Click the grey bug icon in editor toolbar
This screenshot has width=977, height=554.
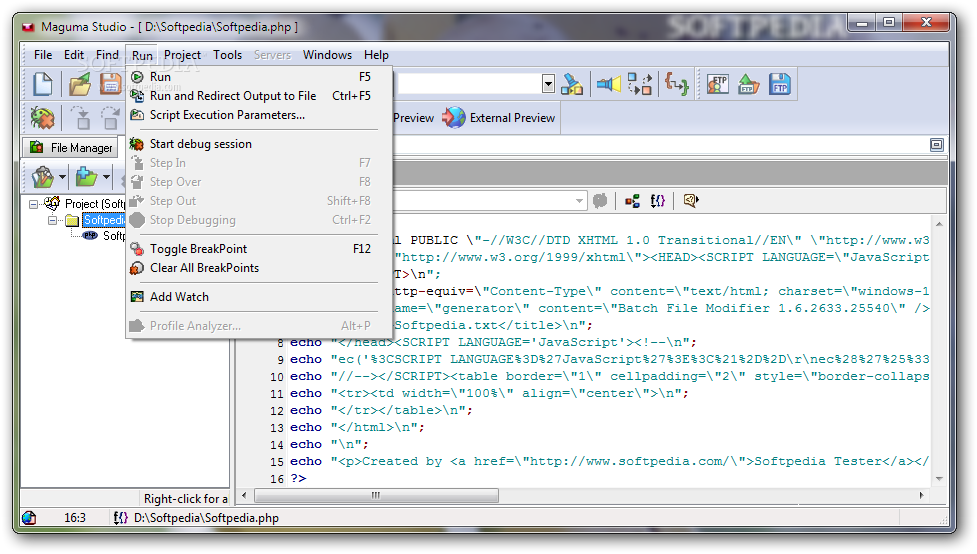[x=600, y=201]
